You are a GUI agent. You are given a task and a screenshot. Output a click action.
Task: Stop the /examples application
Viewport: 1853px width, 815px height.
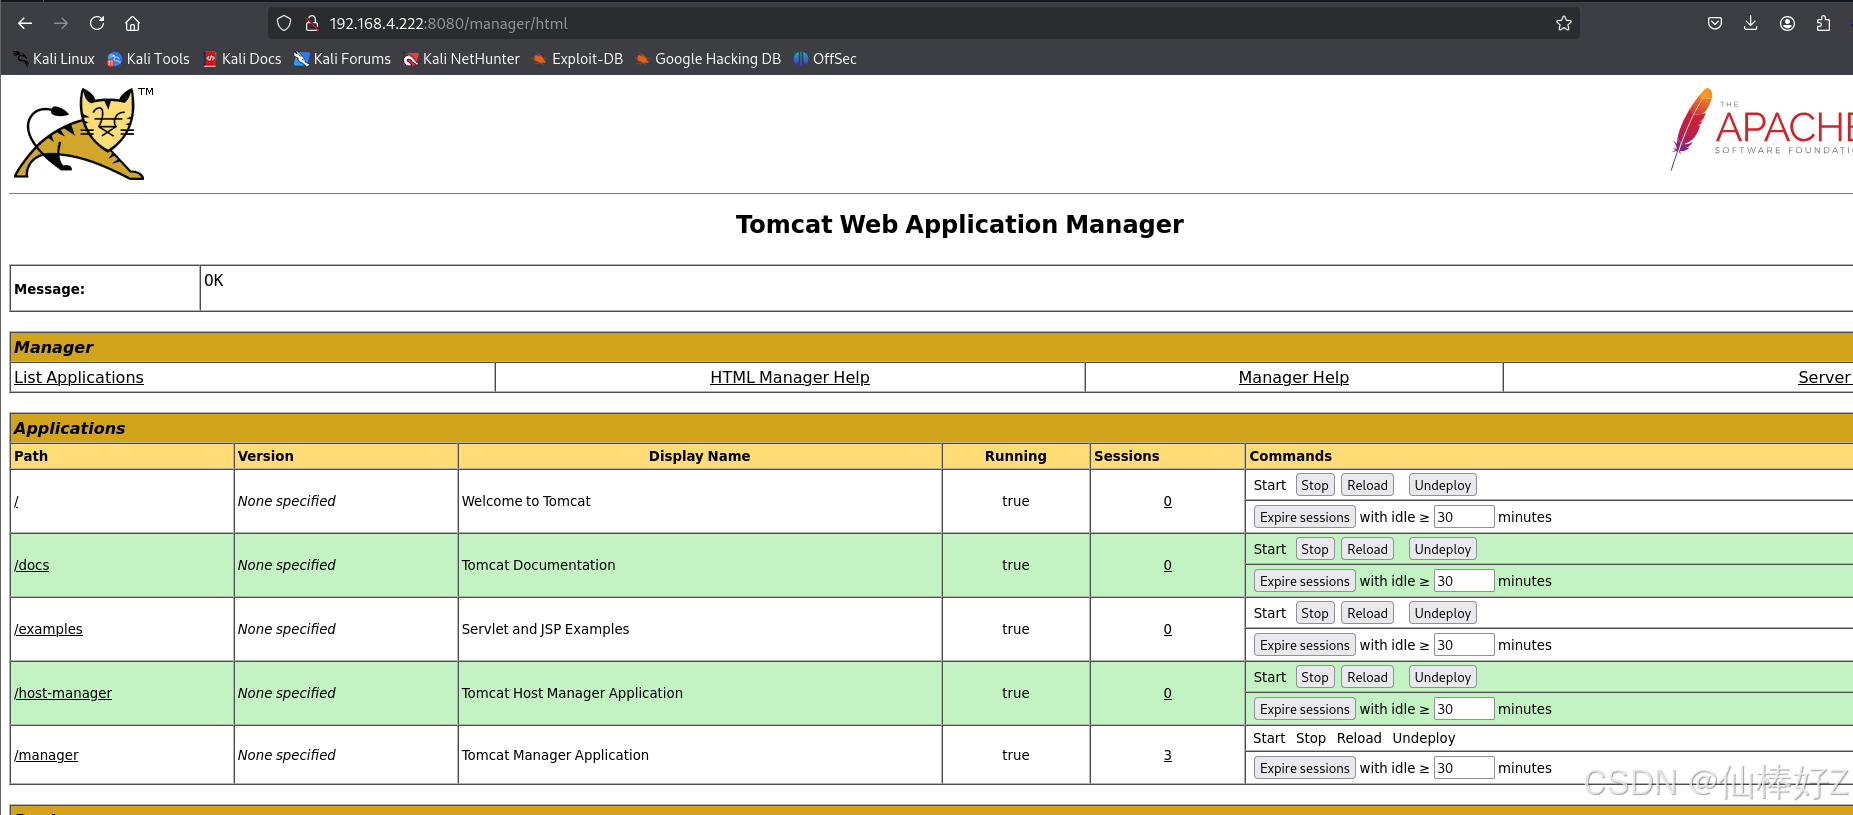point(1315,613)
